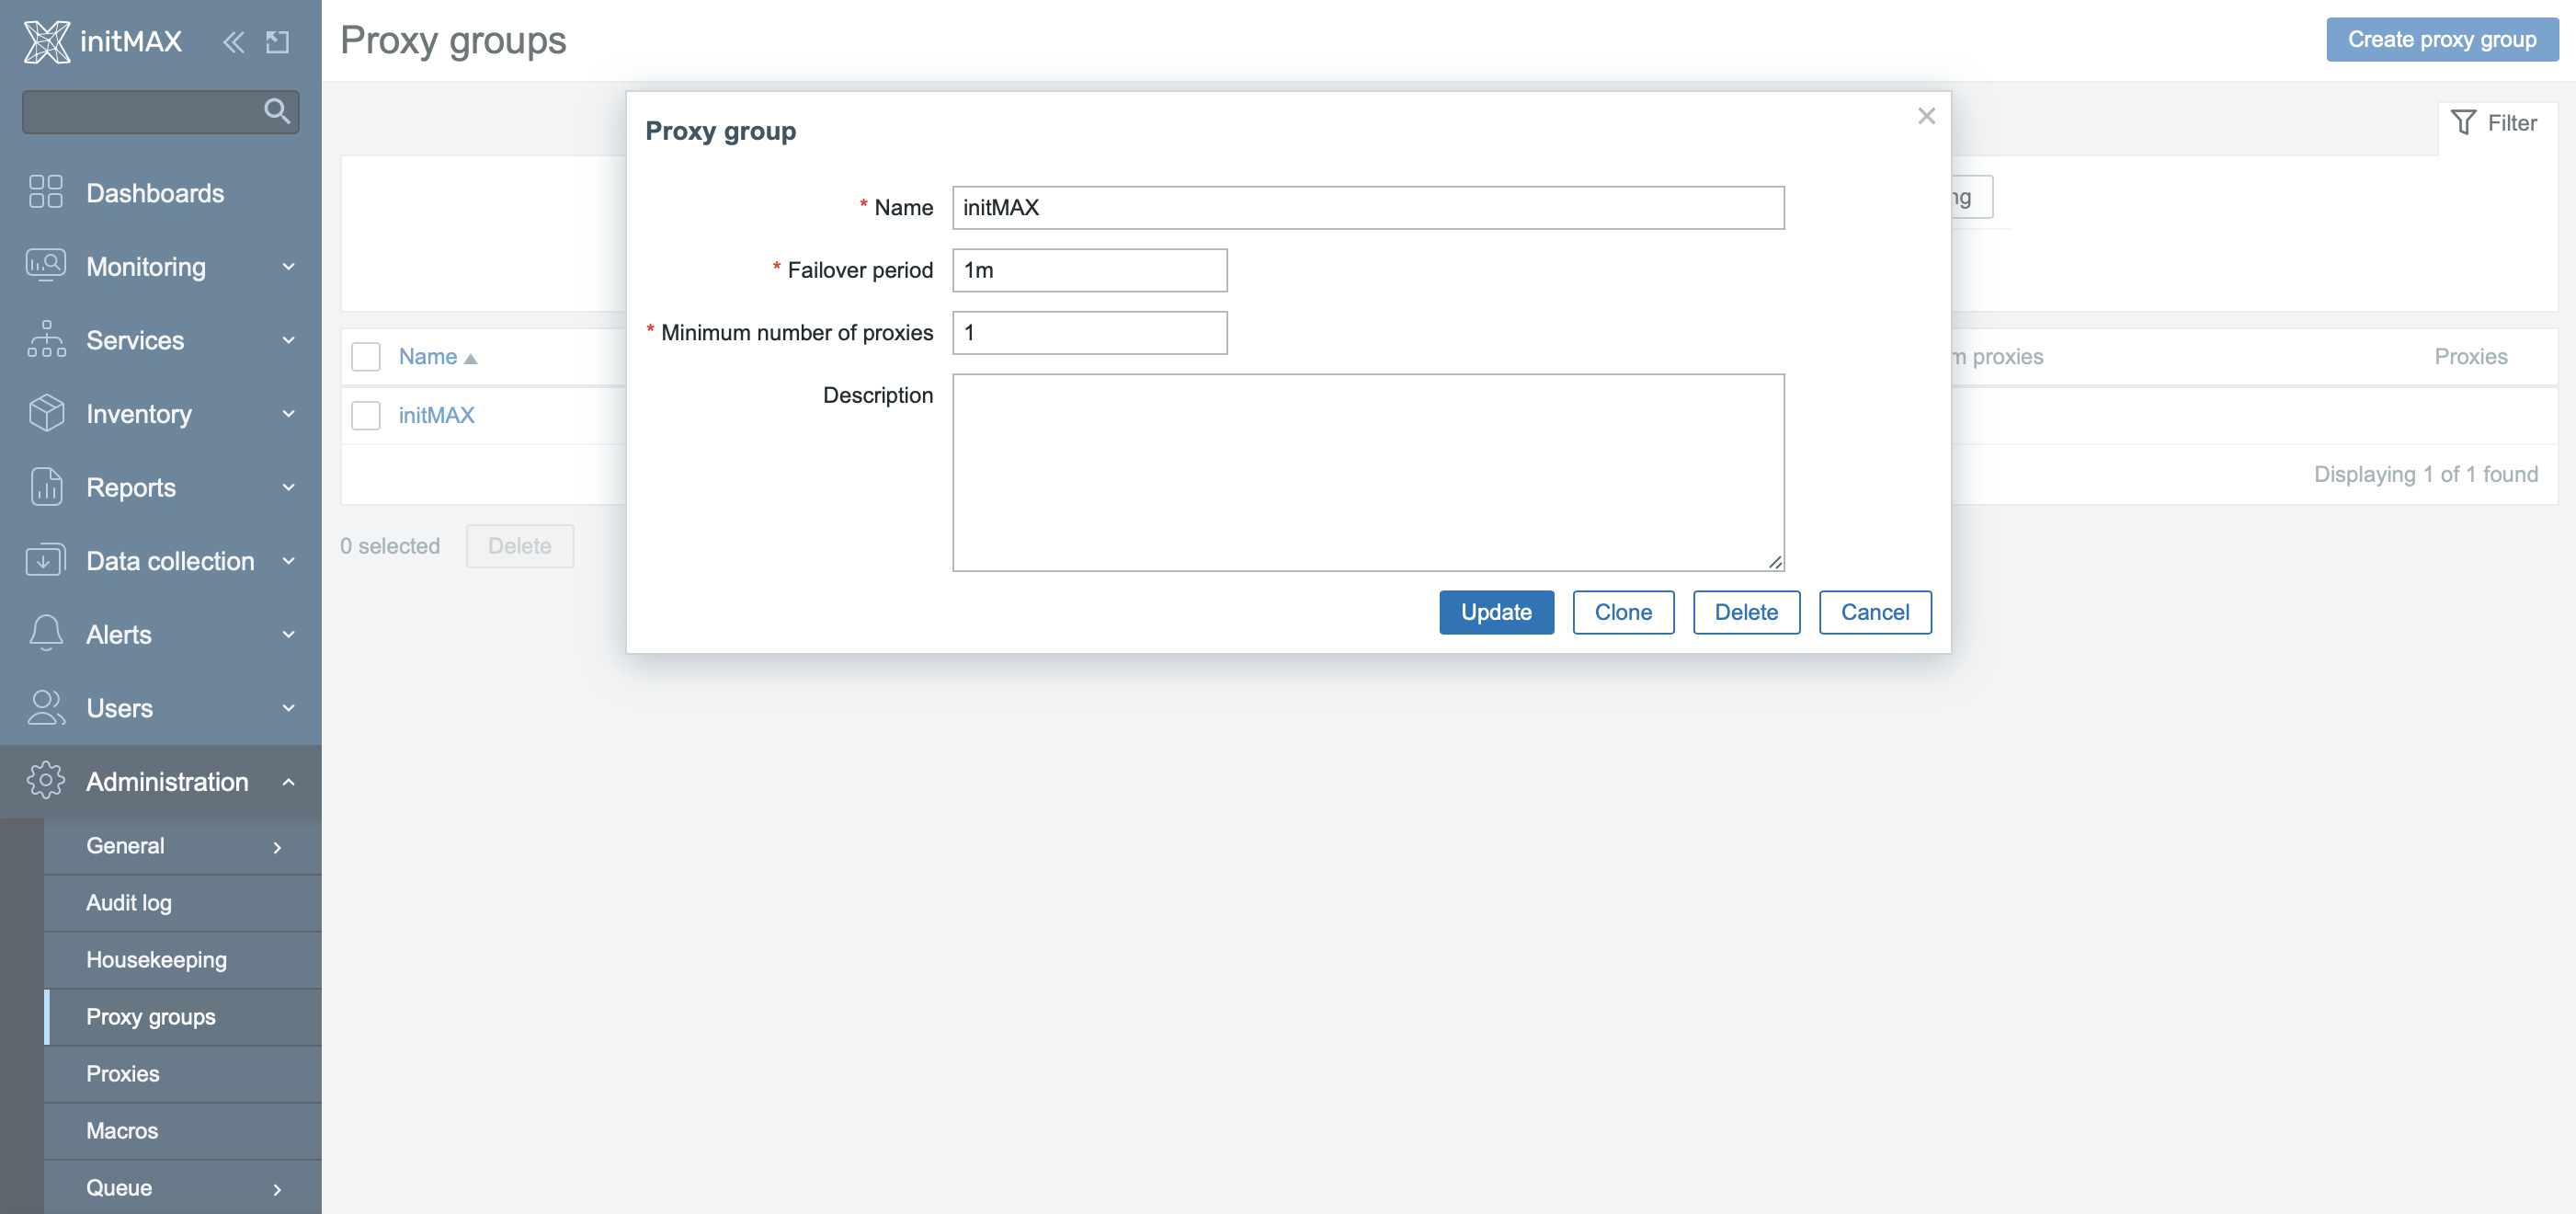Open the Audit log menu item
2576x1214 pixels.
[x=128, y=903]
